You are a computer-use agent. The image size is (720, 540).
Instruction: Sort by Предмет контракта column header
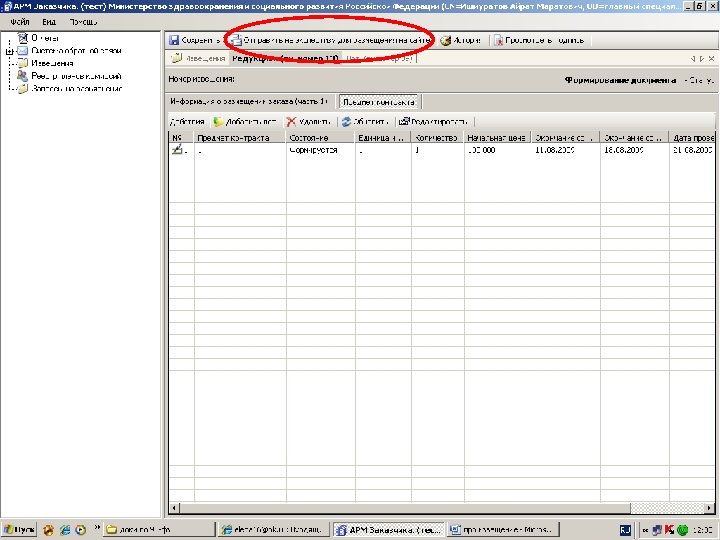pyautogui.click(x=240, y=137)
